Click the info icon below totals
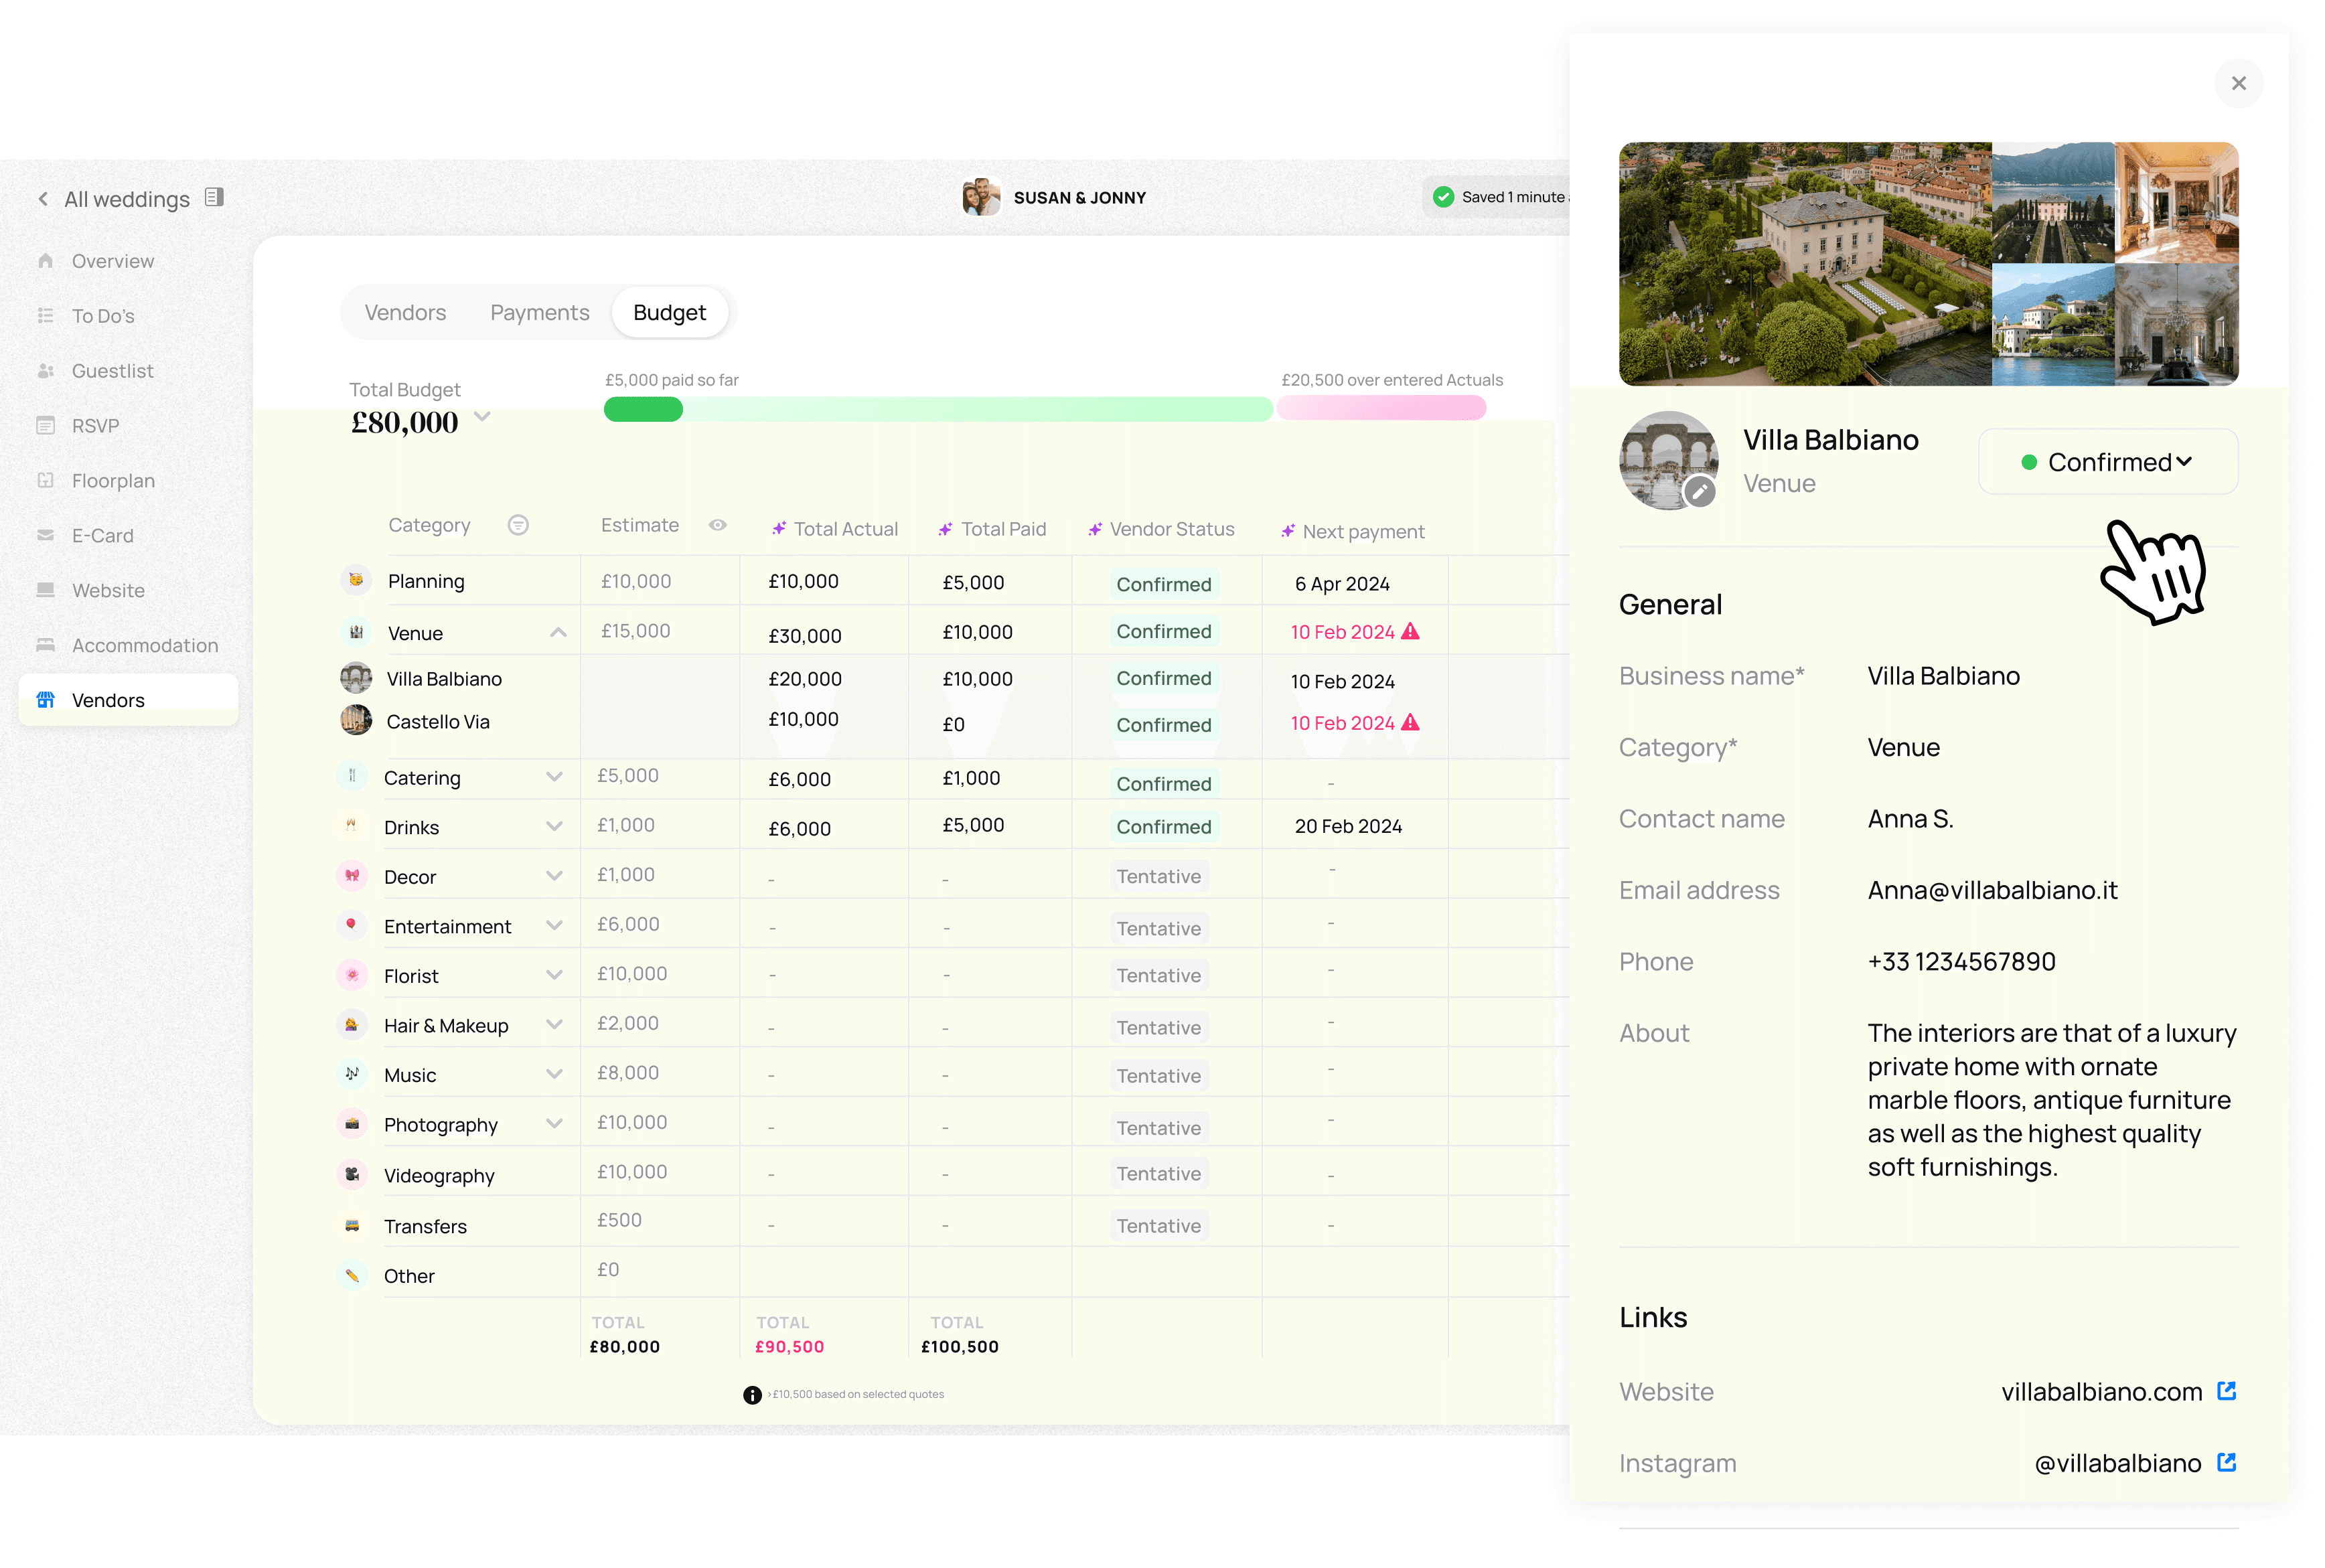The width and height of the screenshot is (2325, 1568). 752,1395
